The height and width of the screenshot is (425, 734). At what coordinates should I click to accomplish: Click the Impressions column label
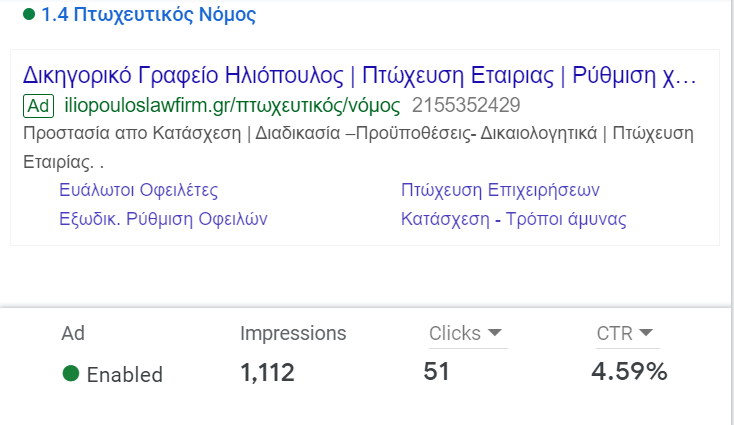293,334
